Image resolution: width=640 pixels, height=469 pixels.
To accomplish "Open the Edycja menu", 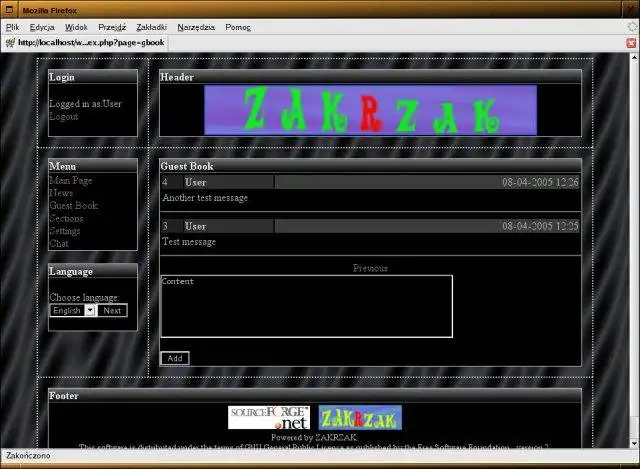I will click(42, 27).
